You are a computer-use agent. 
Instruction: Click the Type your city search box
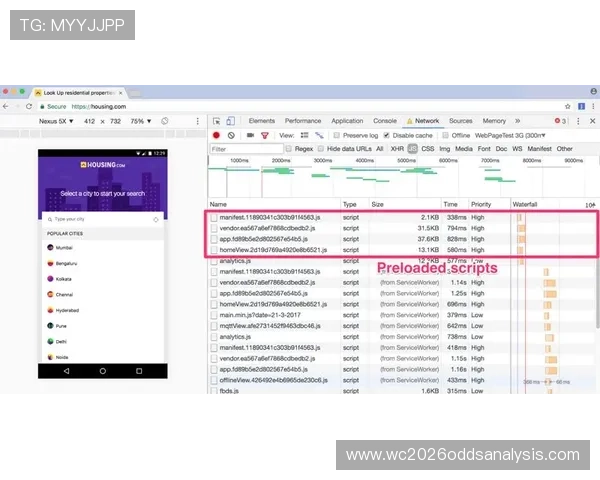point(103,219)
